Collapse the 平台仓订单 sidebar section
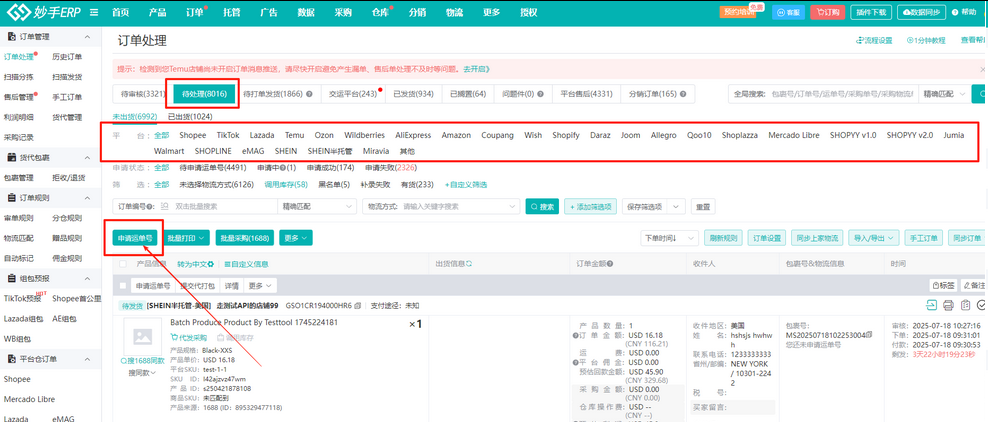Viewport: 988px width, 422px height. point(87,358)
